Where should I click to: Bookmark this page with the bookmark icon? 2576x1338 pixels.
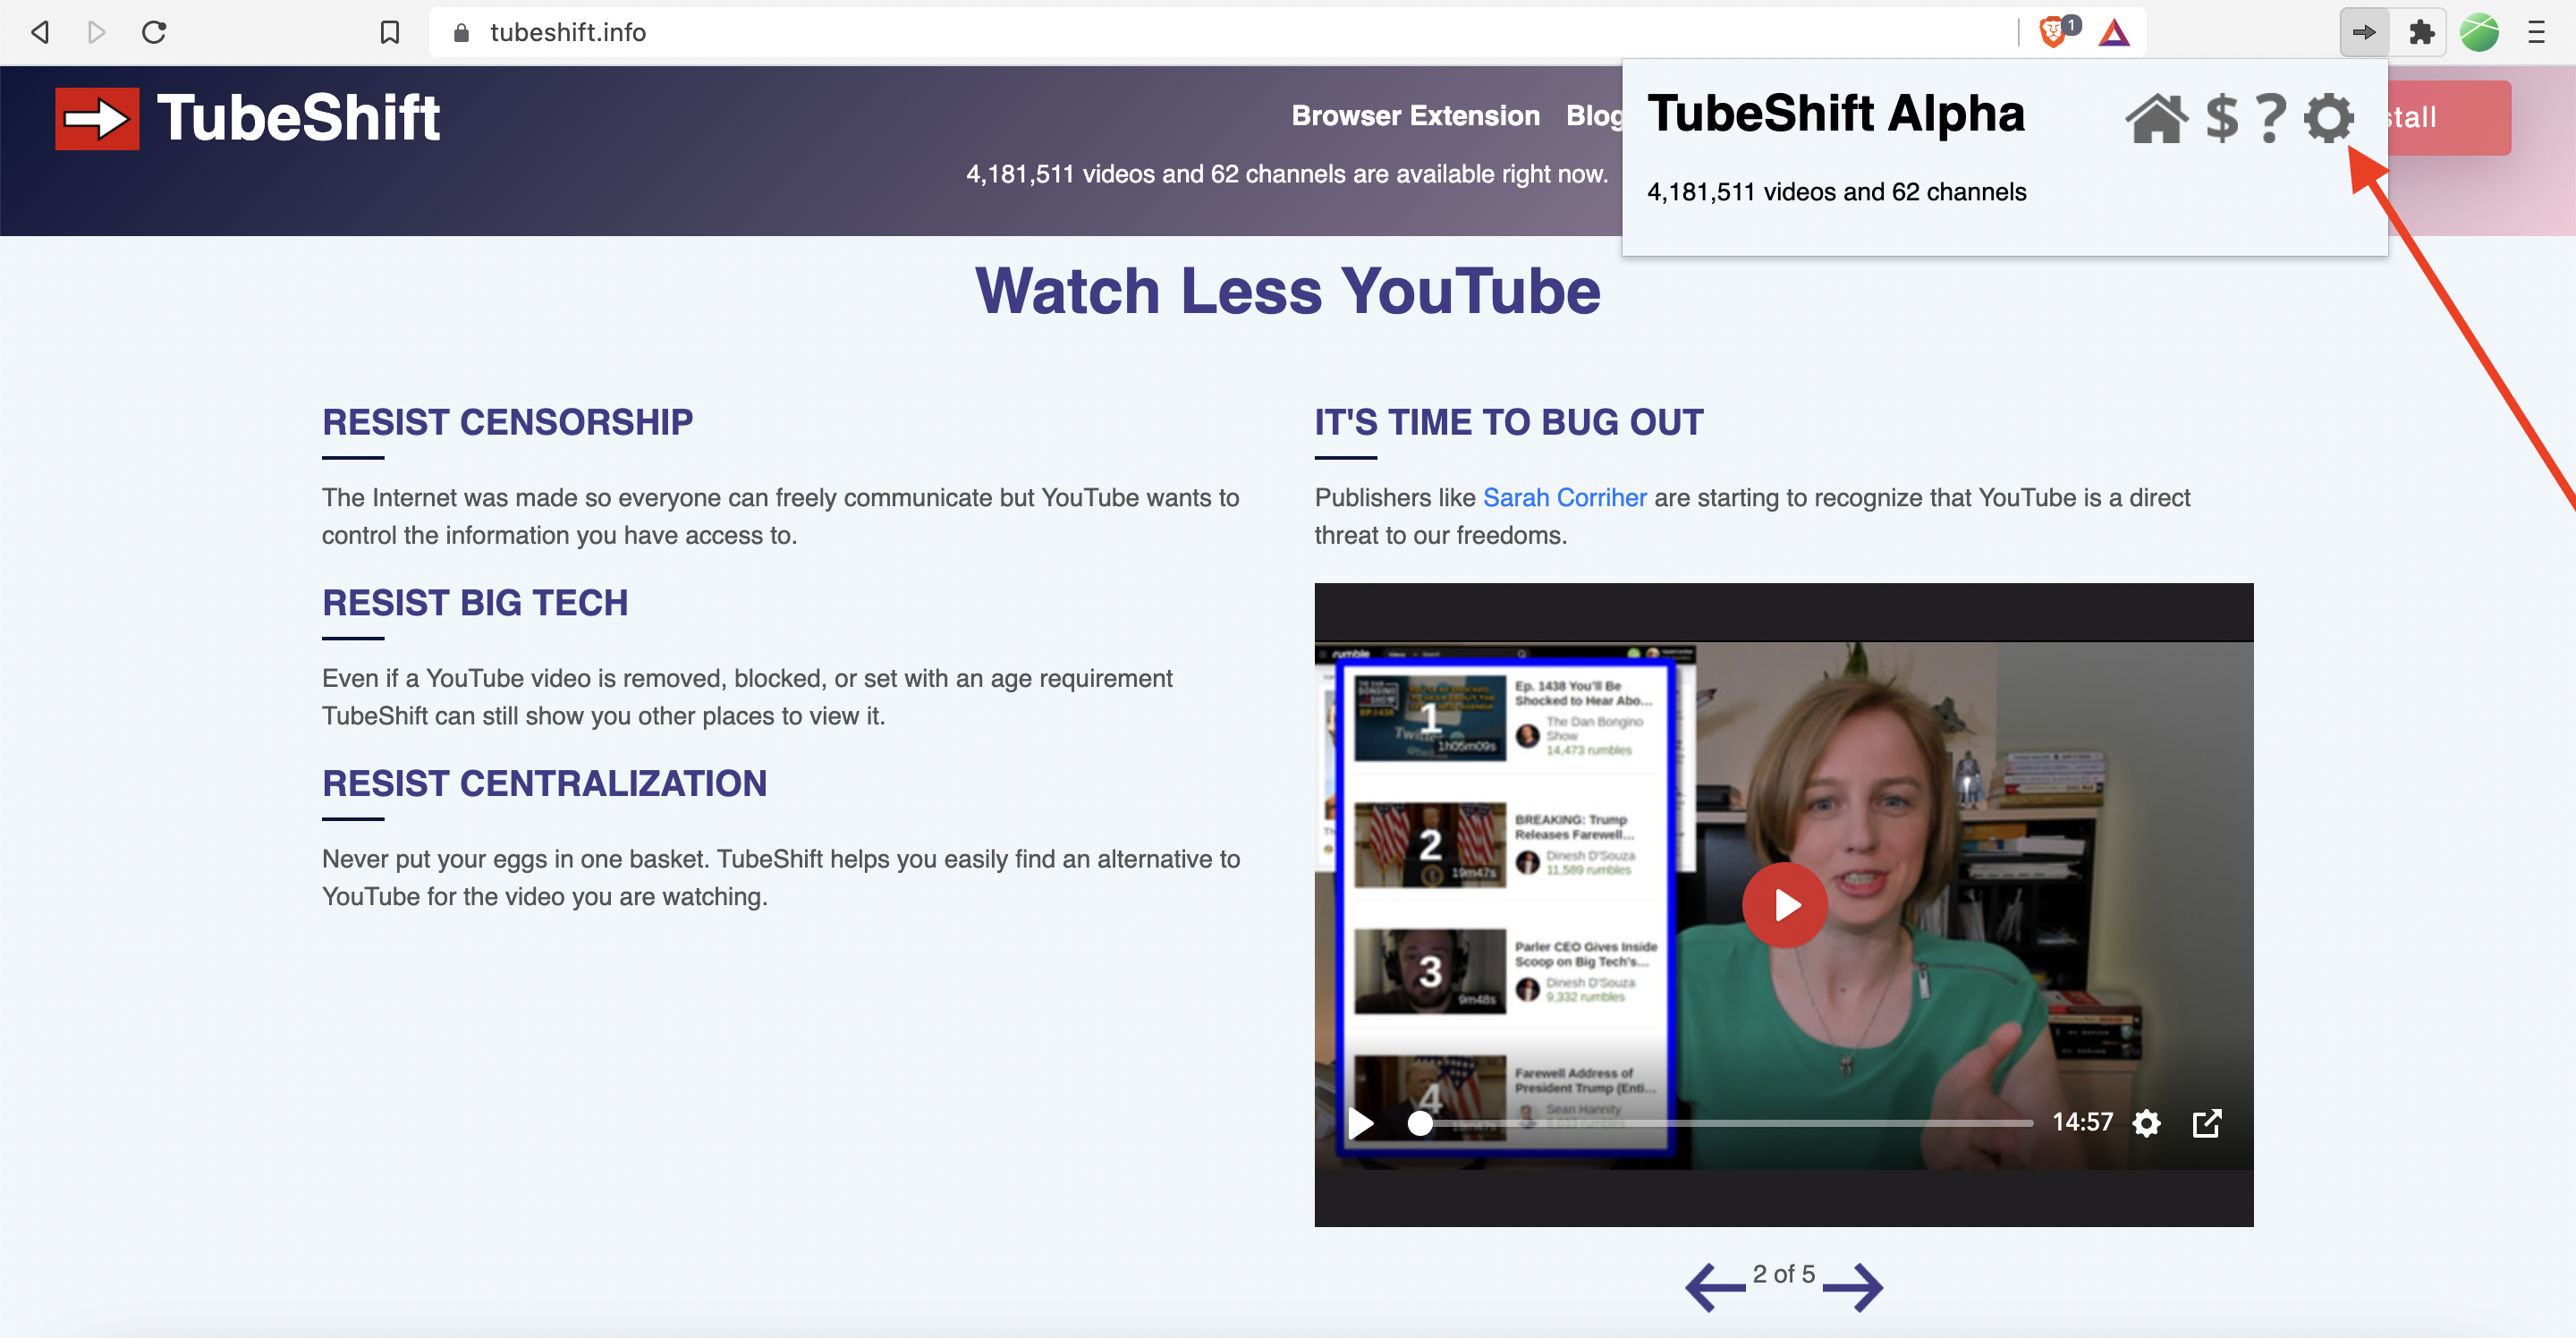pos(390,33)
